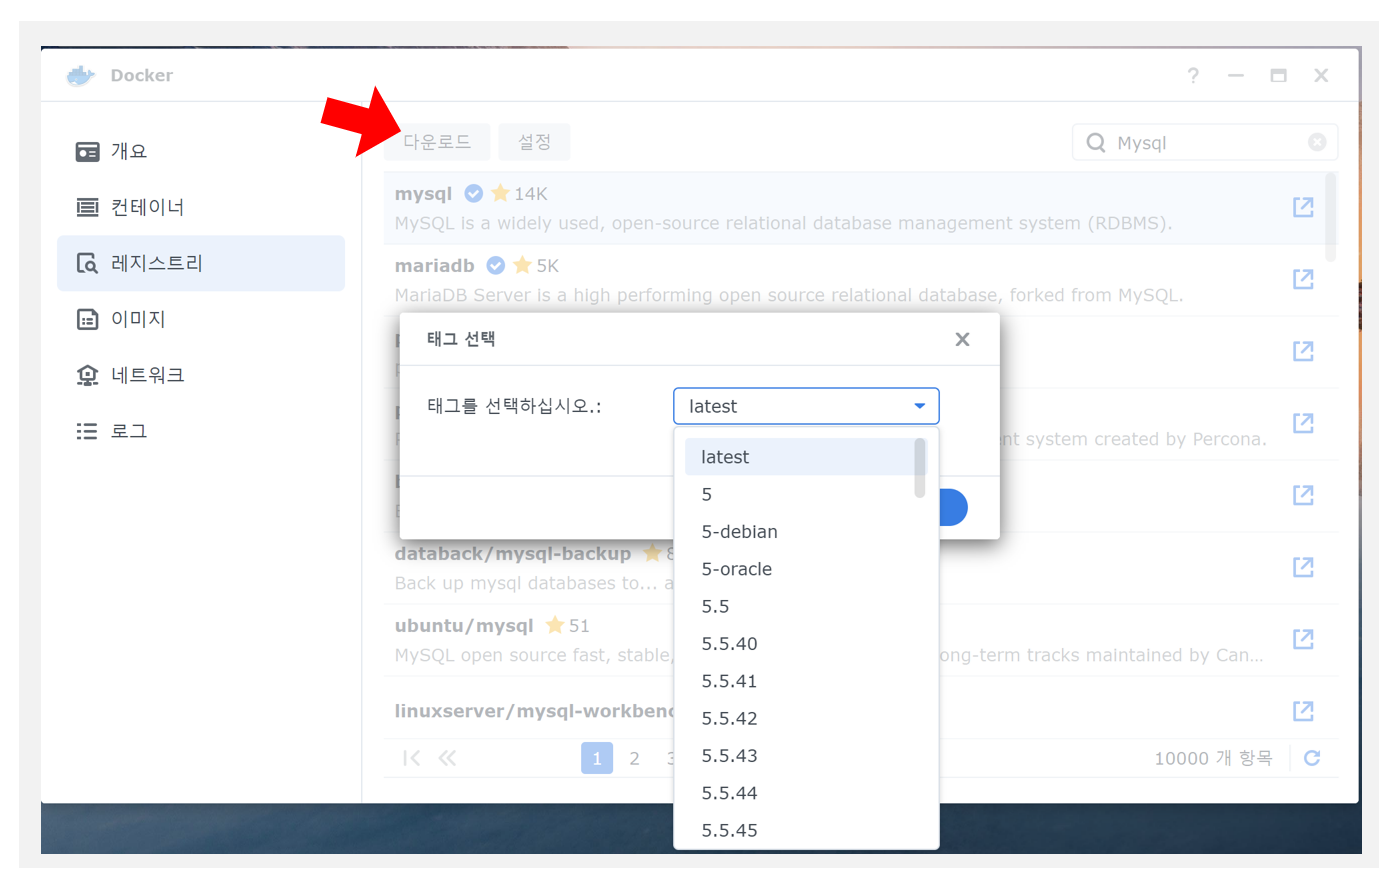This screenshot has height=882, width=1400.
Task: Collapse the tag dropdown using its arrow
Action: click(920, 406)
